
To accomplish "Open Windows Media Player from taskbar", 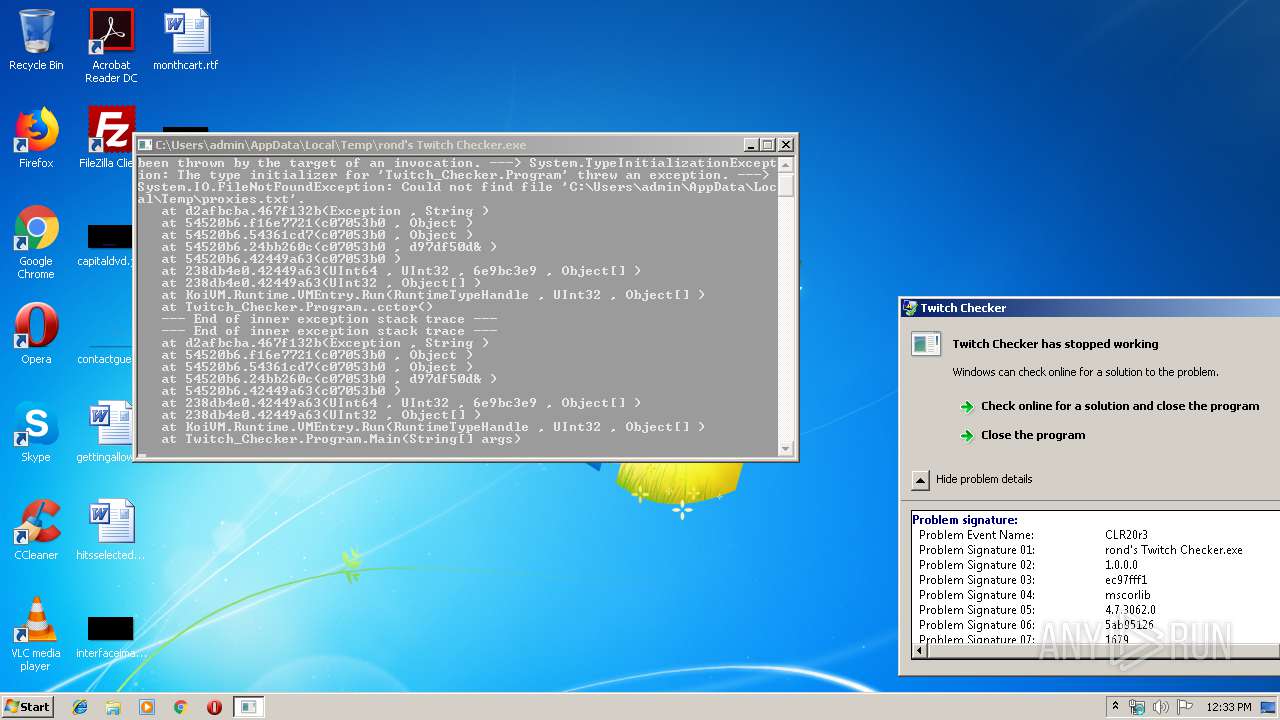I will coord(147,707).
